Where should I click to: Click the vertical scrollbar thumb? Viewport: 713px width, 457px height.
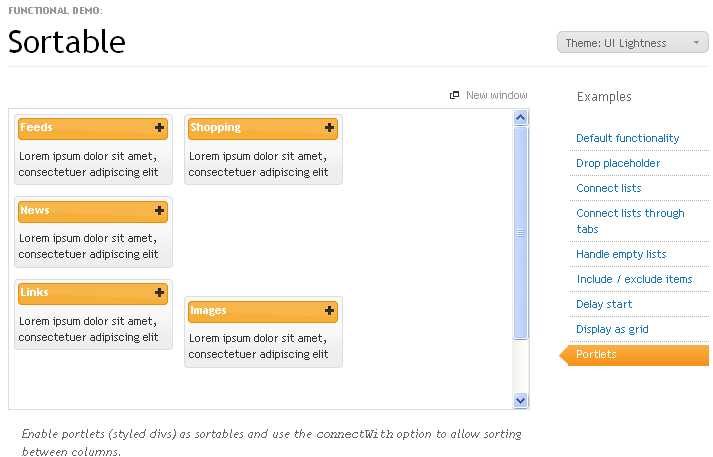click(520, 232)
